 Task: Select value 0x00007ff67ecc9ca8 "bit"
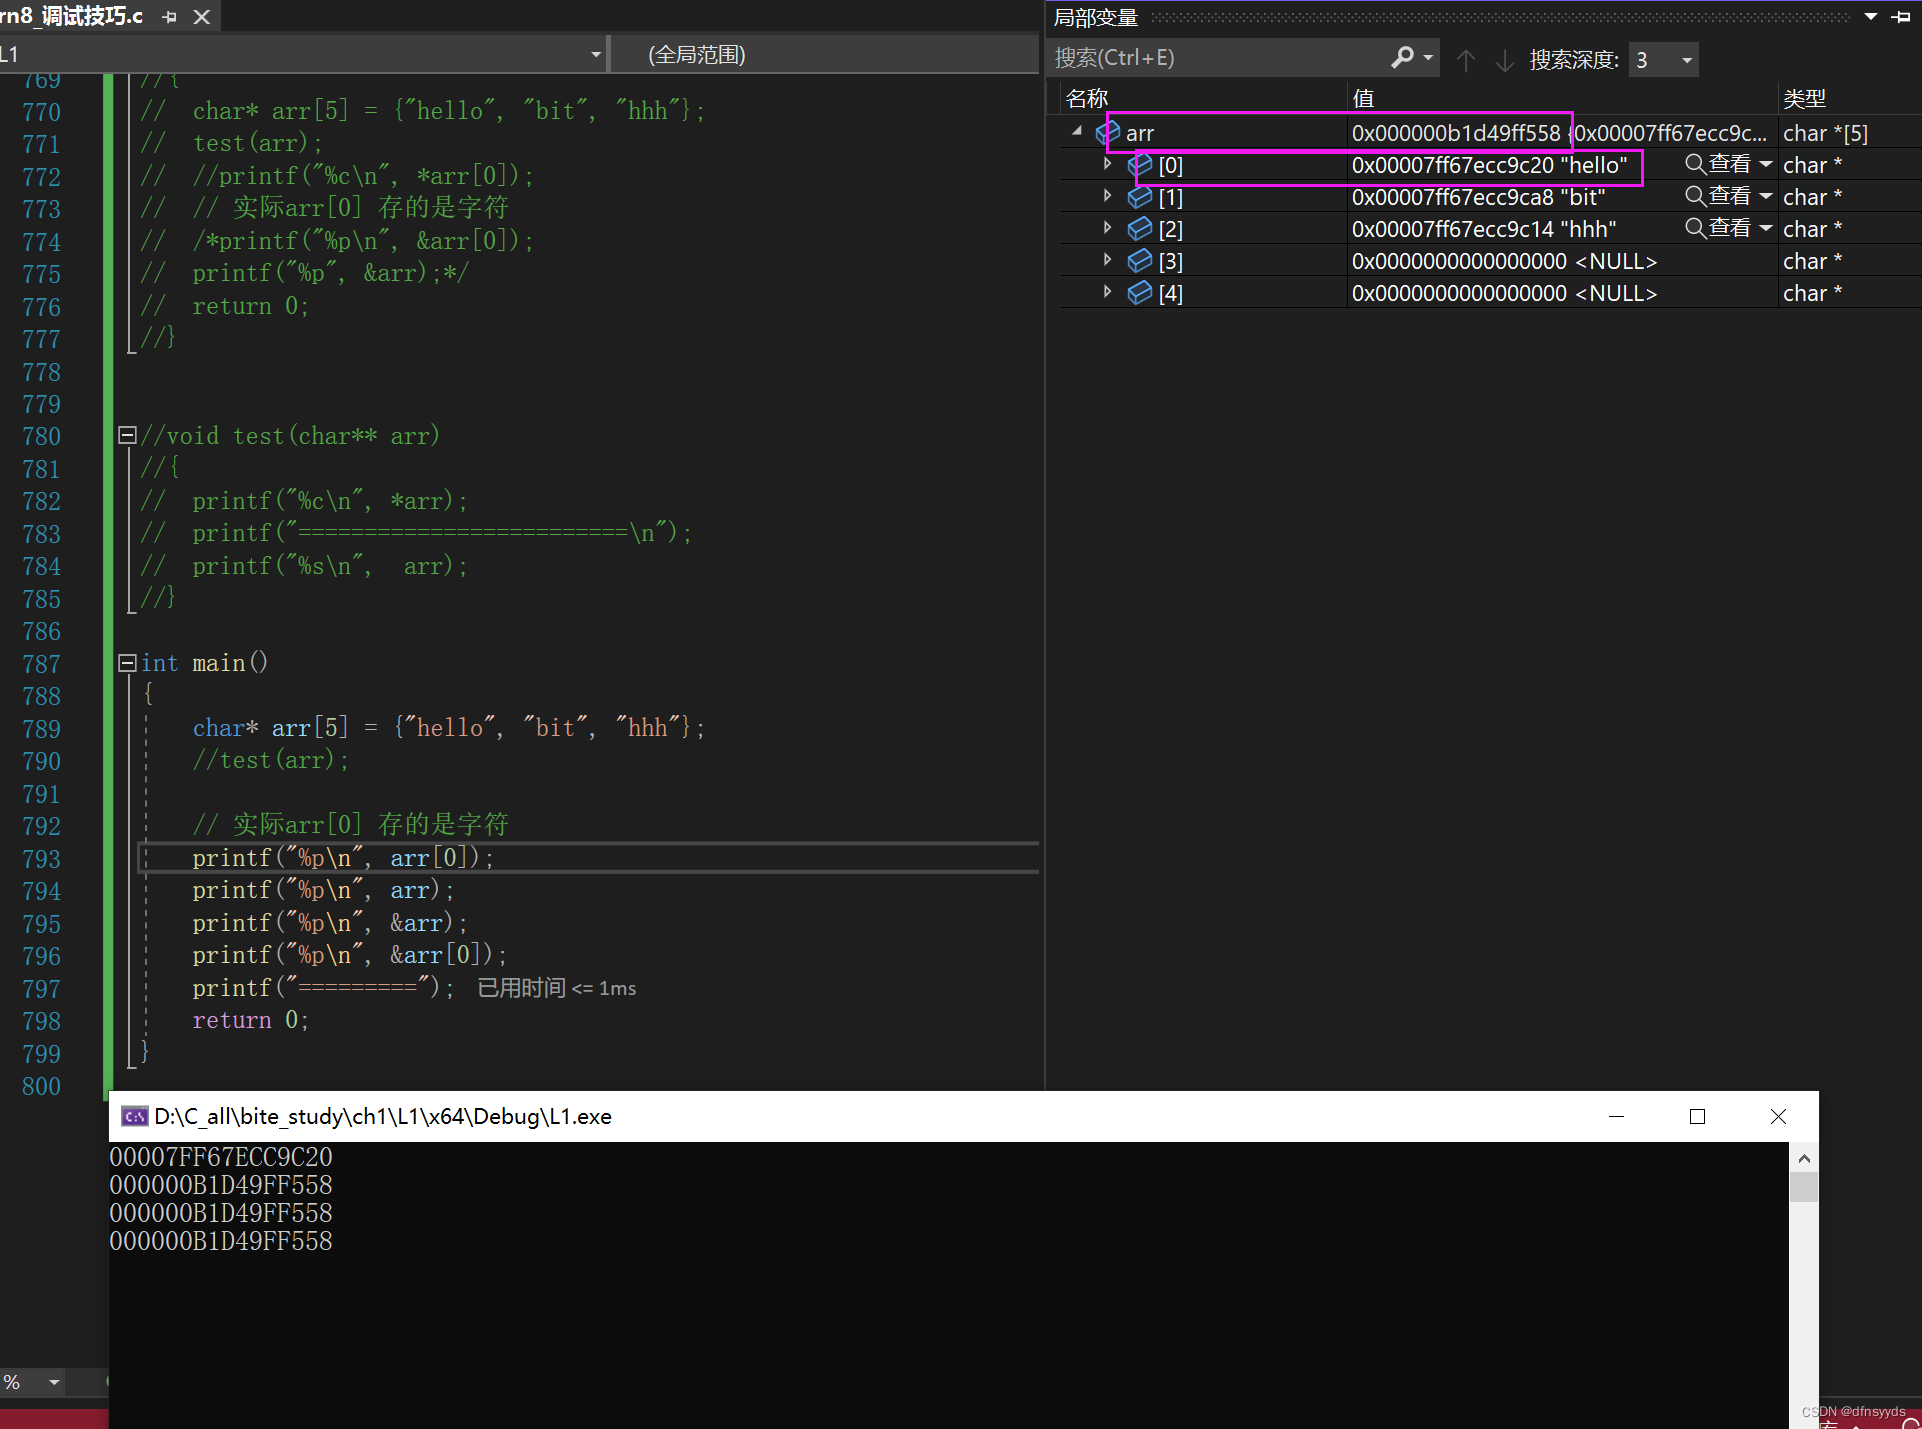coord(1478,197)
